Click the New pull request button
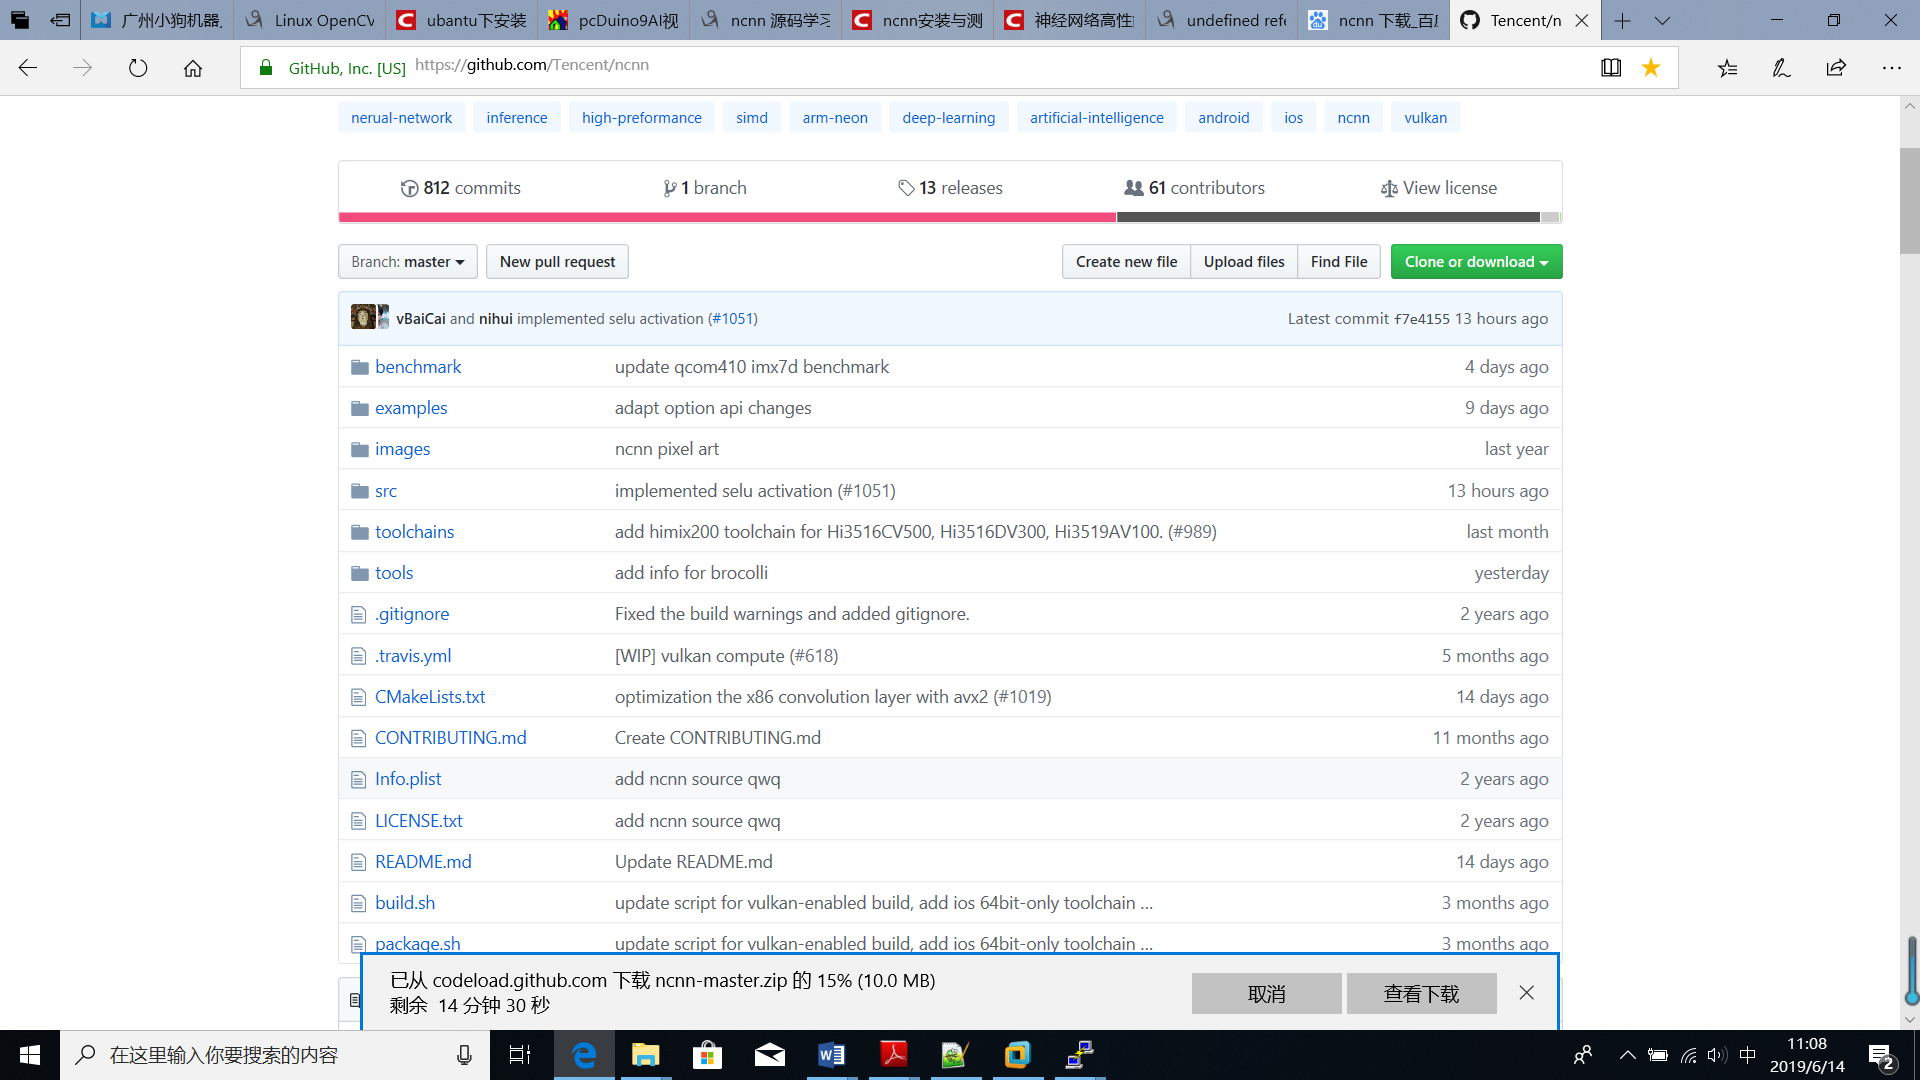Image resolution: width=1920 pixels, height=1080 pixels. (x=557, y=261)
